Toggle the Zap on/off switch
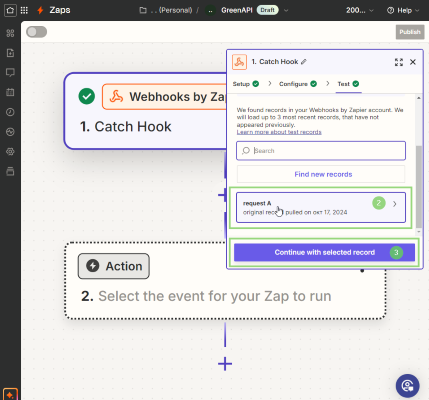The height and width of the screenshot is (400, 429). tap(37, 32)
